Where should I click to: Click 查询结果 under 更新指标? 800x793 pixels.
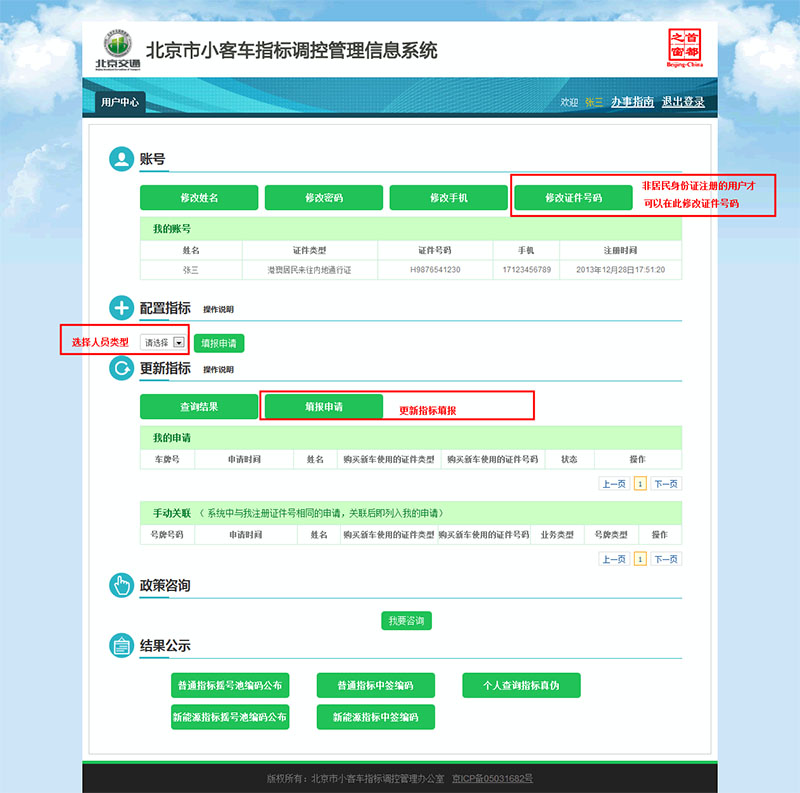click(198, 406)
